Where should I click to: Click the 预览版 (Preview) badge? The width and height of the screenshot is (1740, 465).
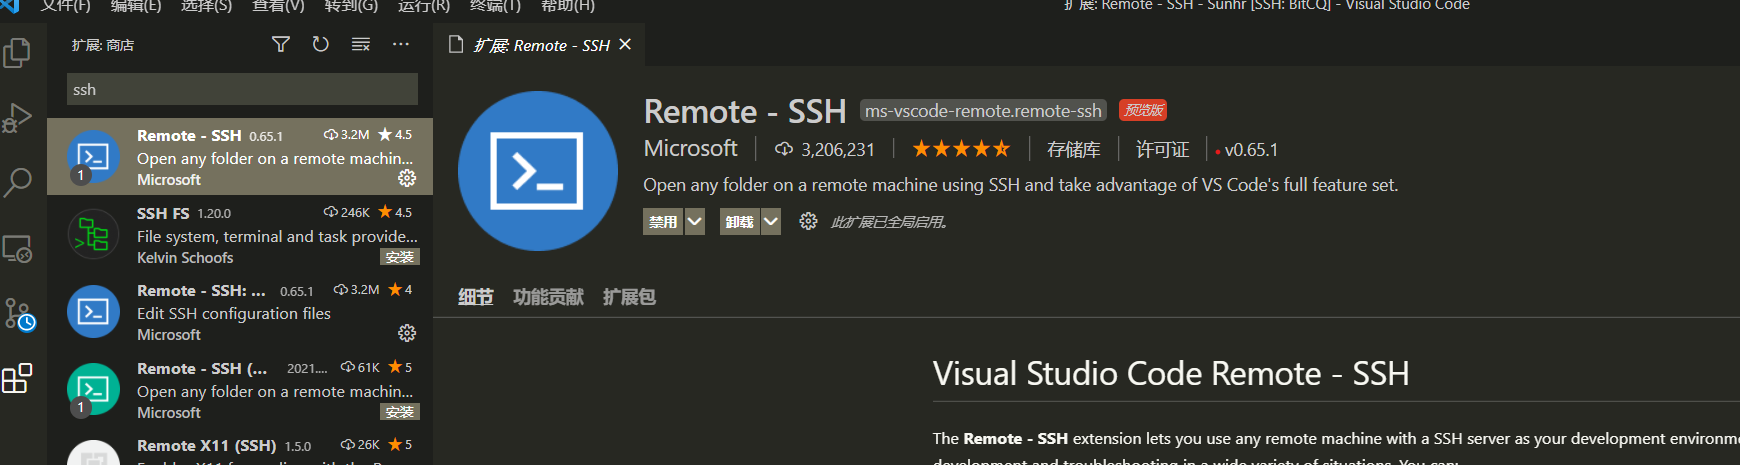pyautogui.click(x=1143, y=110)
